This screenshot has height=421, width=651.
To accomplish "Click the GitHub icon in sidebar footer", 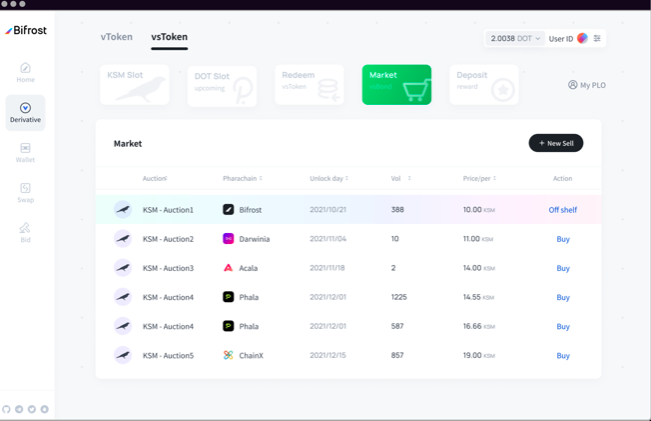I will (x=6, y=409).
